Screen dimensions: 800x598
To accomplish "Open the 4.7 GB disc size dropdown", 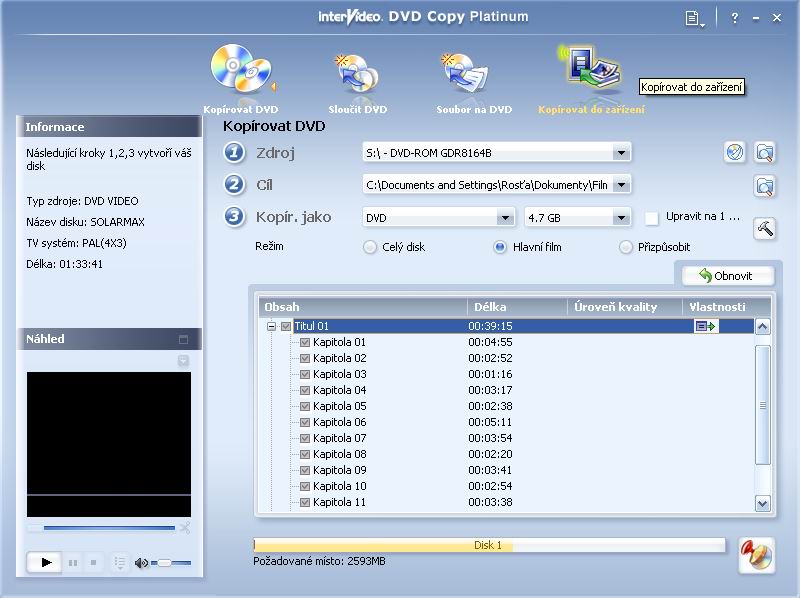I will 621,218.
